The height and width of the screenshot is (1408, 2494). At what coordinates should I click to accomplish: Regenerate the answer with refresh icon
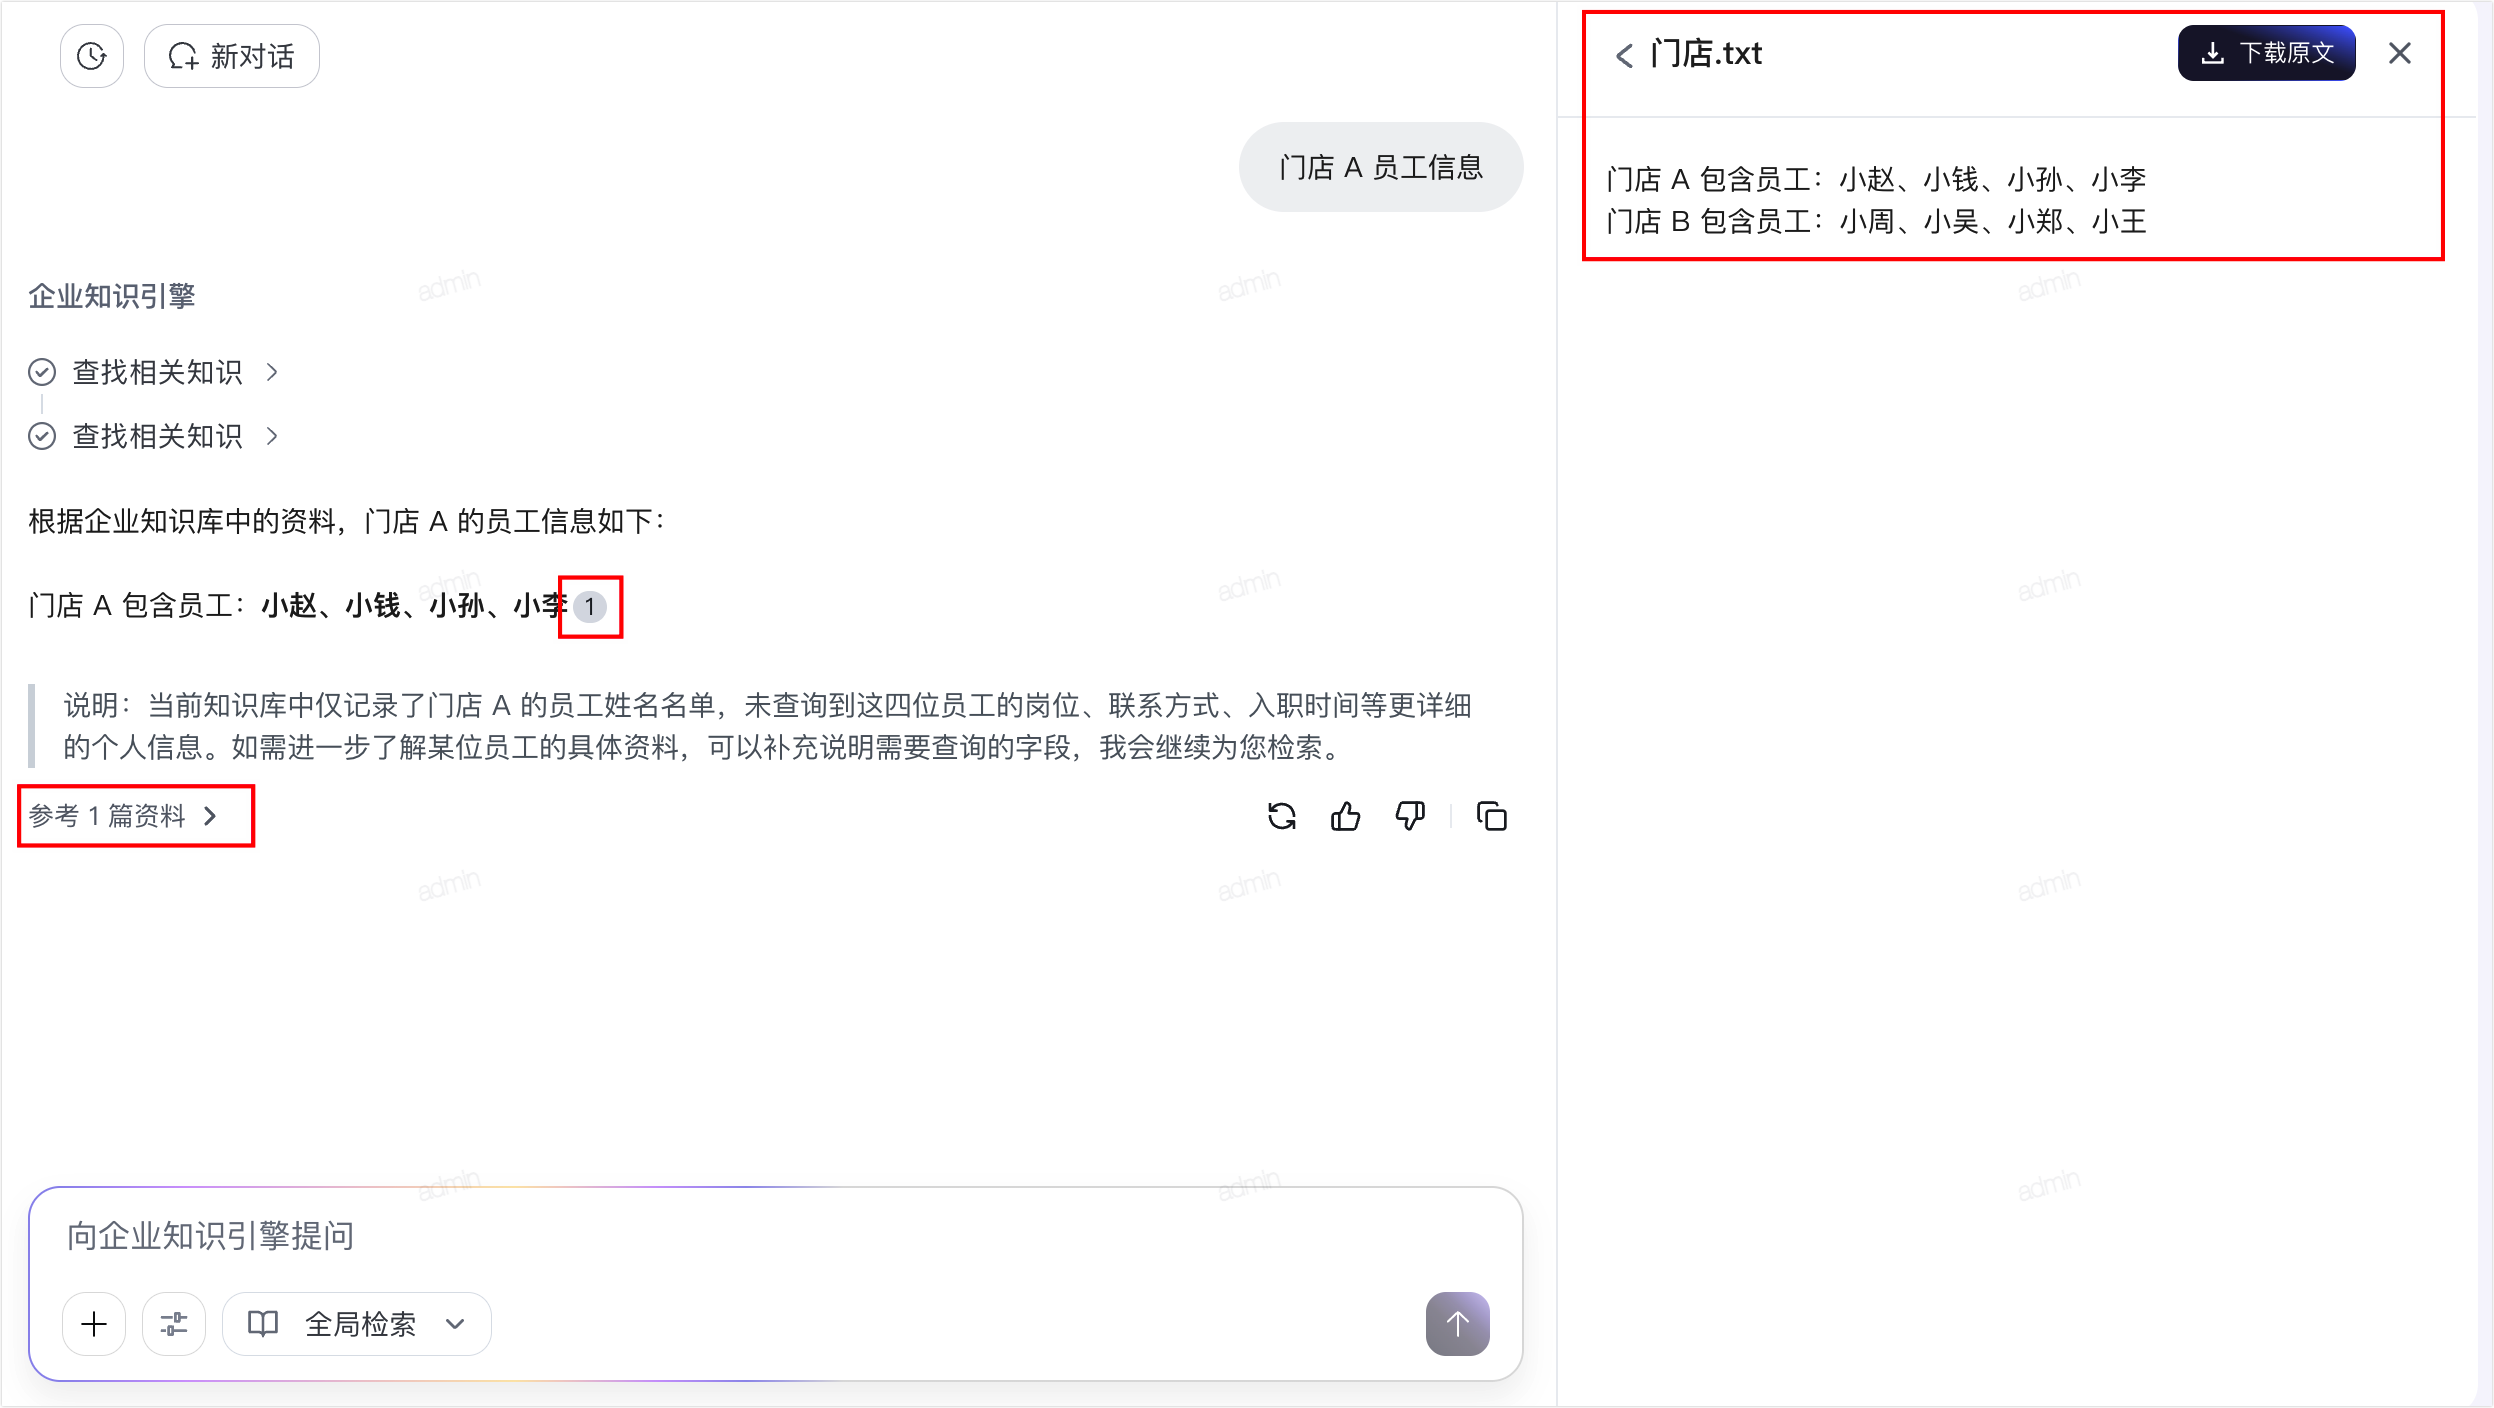[1282, 817]
